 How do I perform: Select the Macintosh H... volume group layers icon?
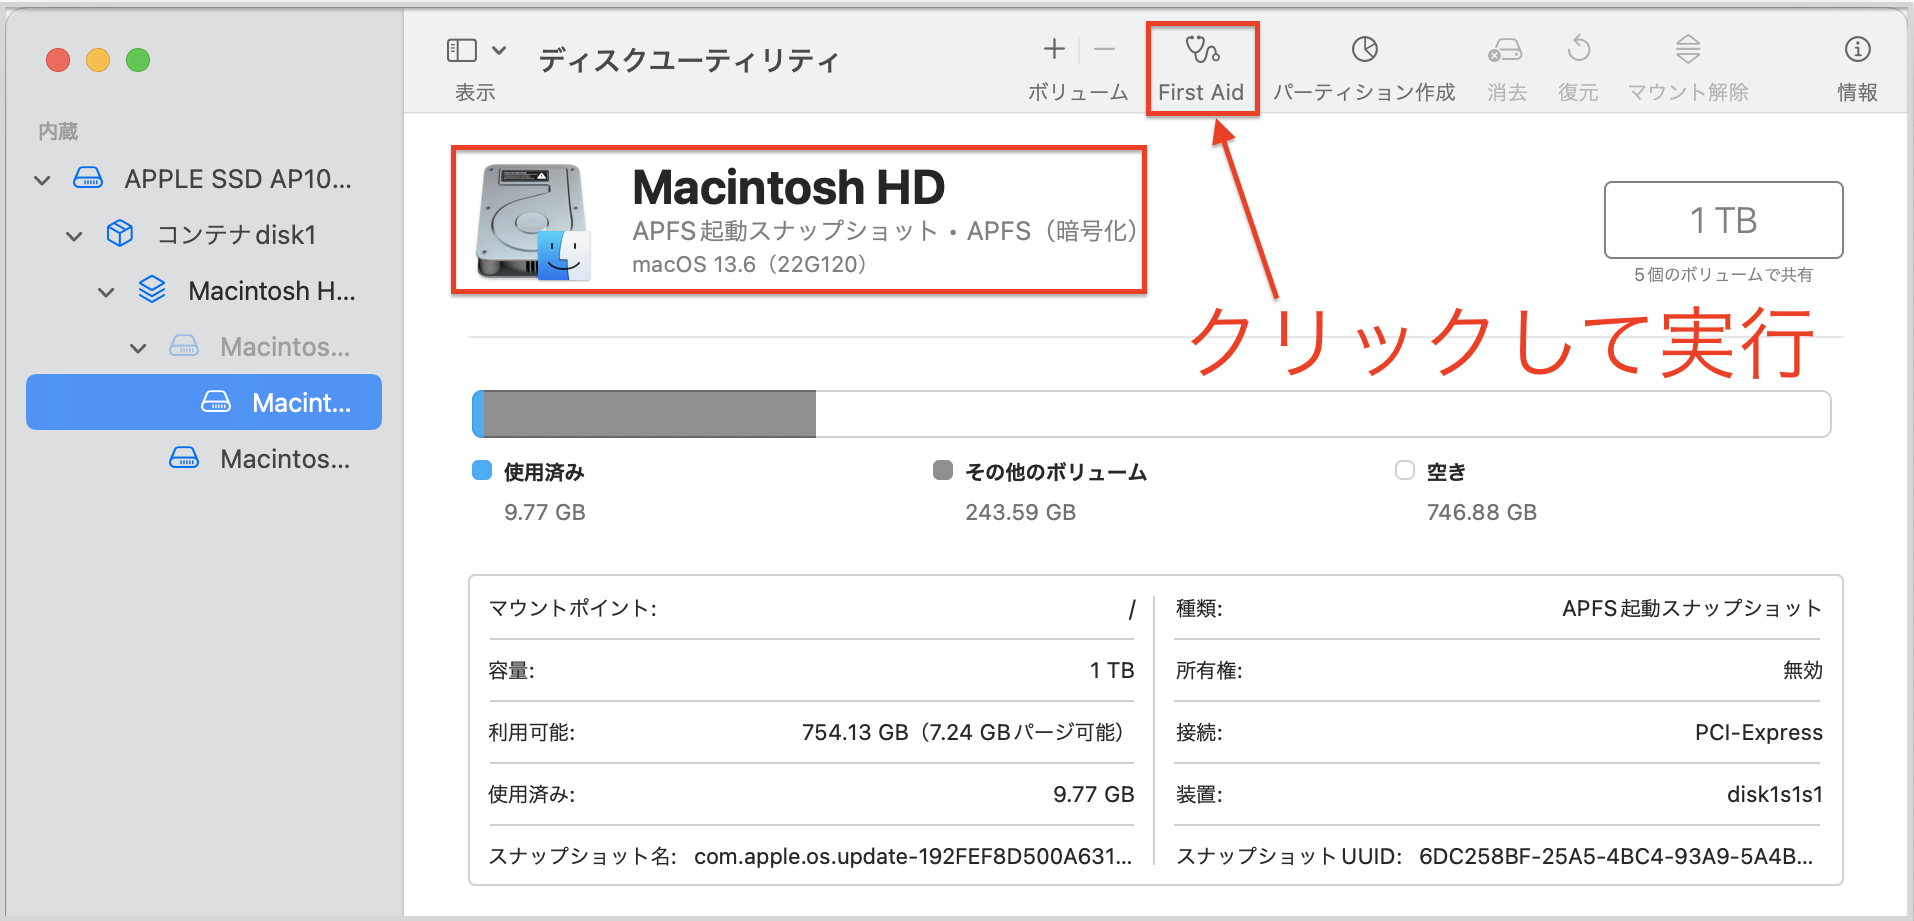click(x=152, y=290)
